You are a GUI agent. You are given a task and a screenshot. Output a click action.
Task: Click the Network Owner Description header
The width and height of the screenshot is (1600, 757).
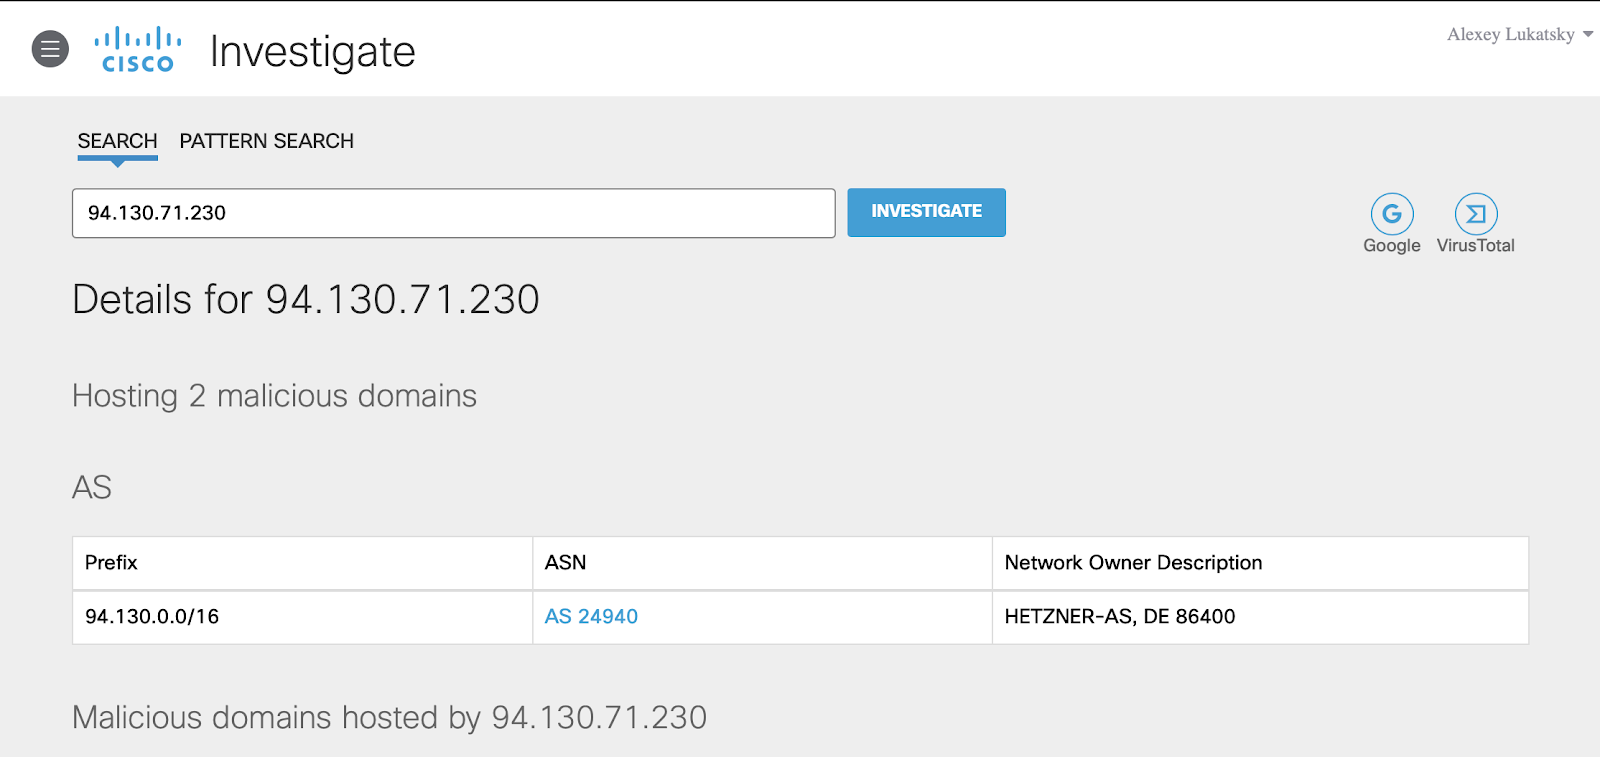tap(1133, 563)
